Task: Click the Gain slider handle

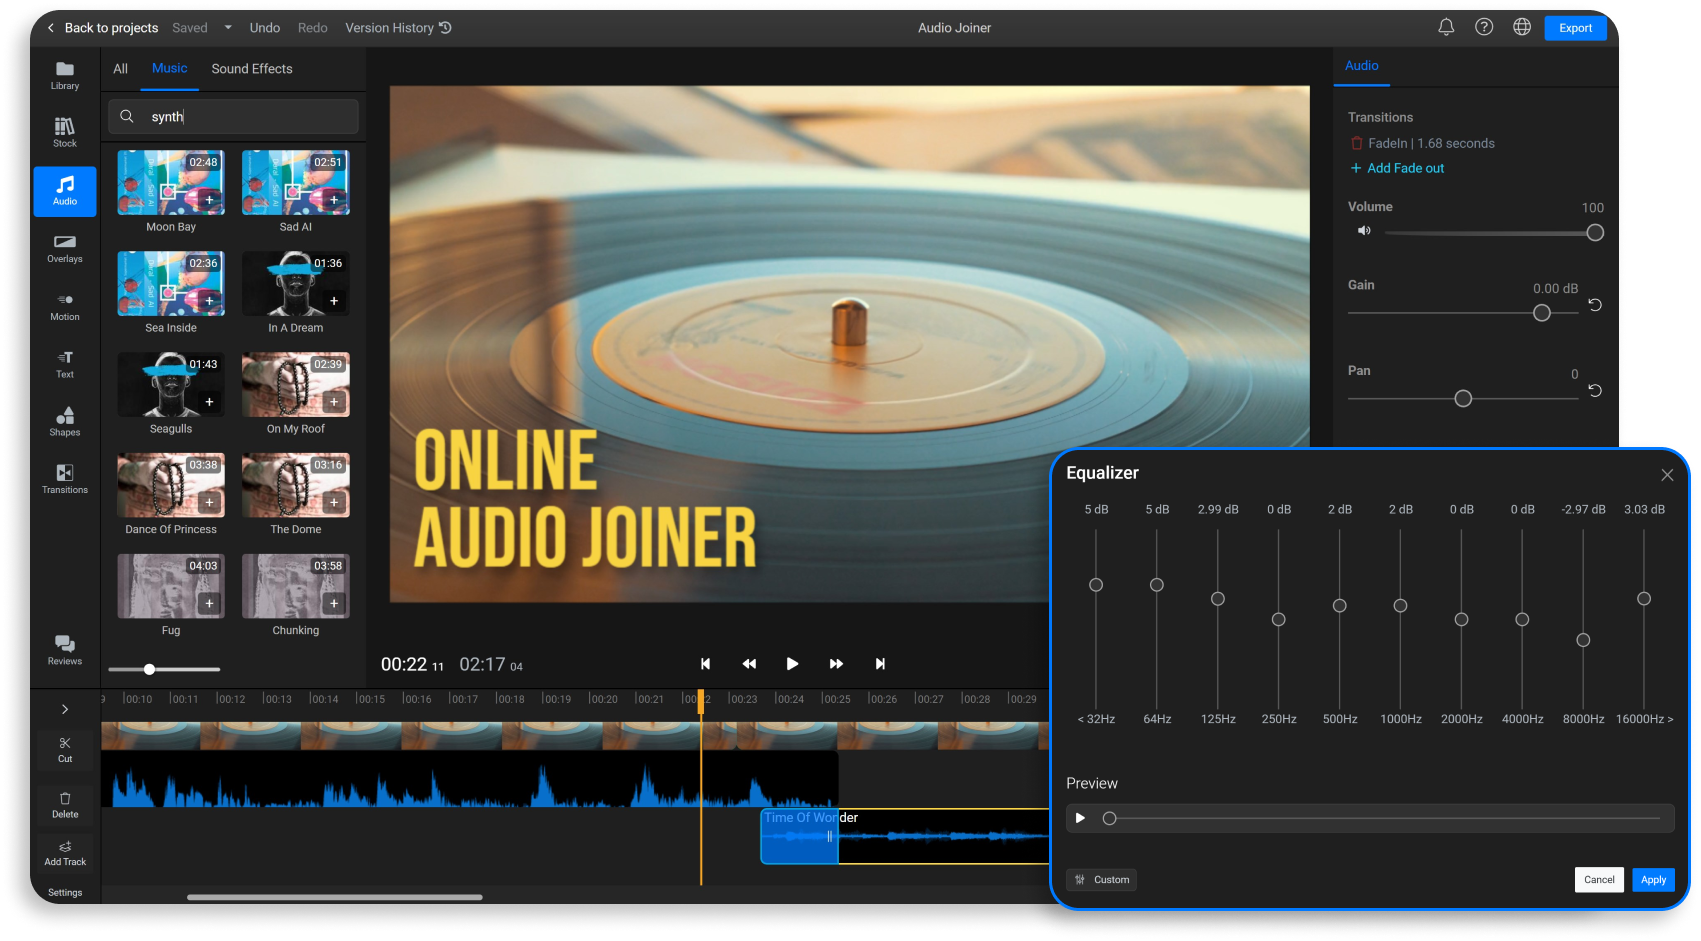Action: point(1541,312)
